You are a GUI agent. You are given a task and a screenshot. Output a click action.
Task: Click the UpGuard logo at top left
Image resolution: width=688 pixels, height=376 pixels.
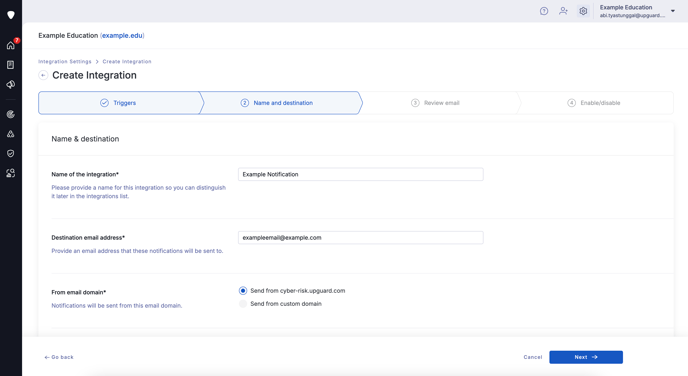pos(11,15)
